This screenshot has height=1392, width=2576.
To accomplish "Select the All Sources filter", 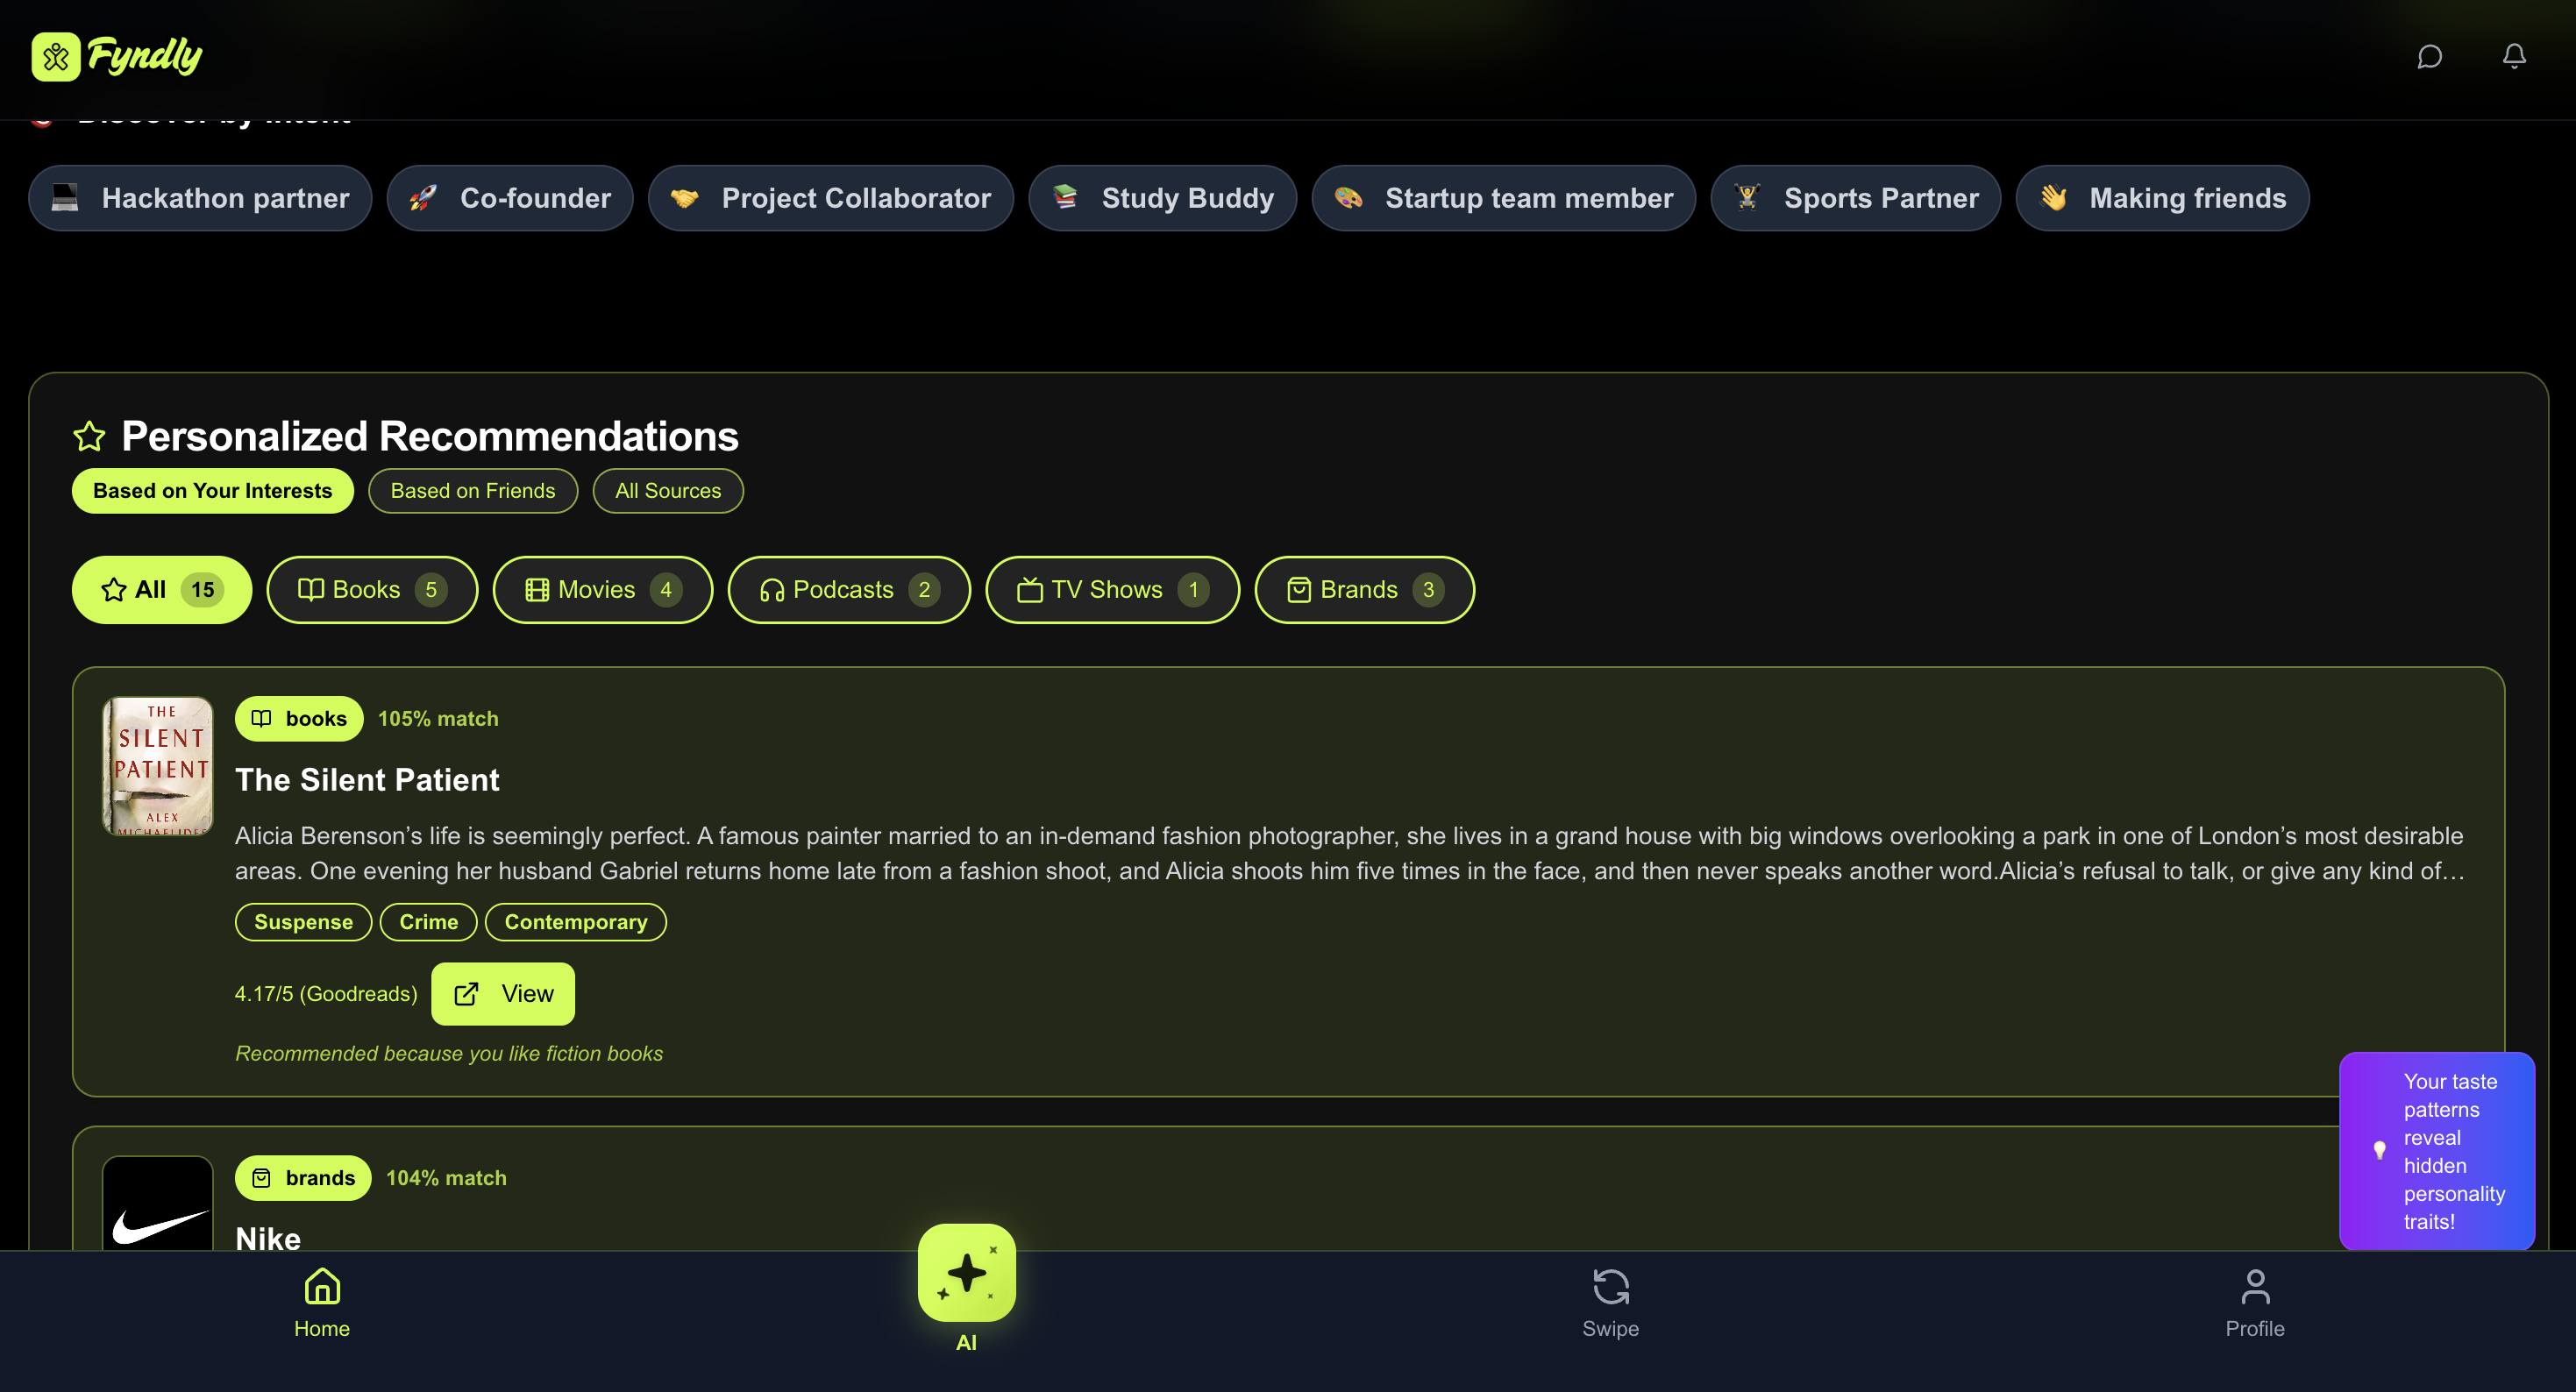I will [x=667, y=491].
